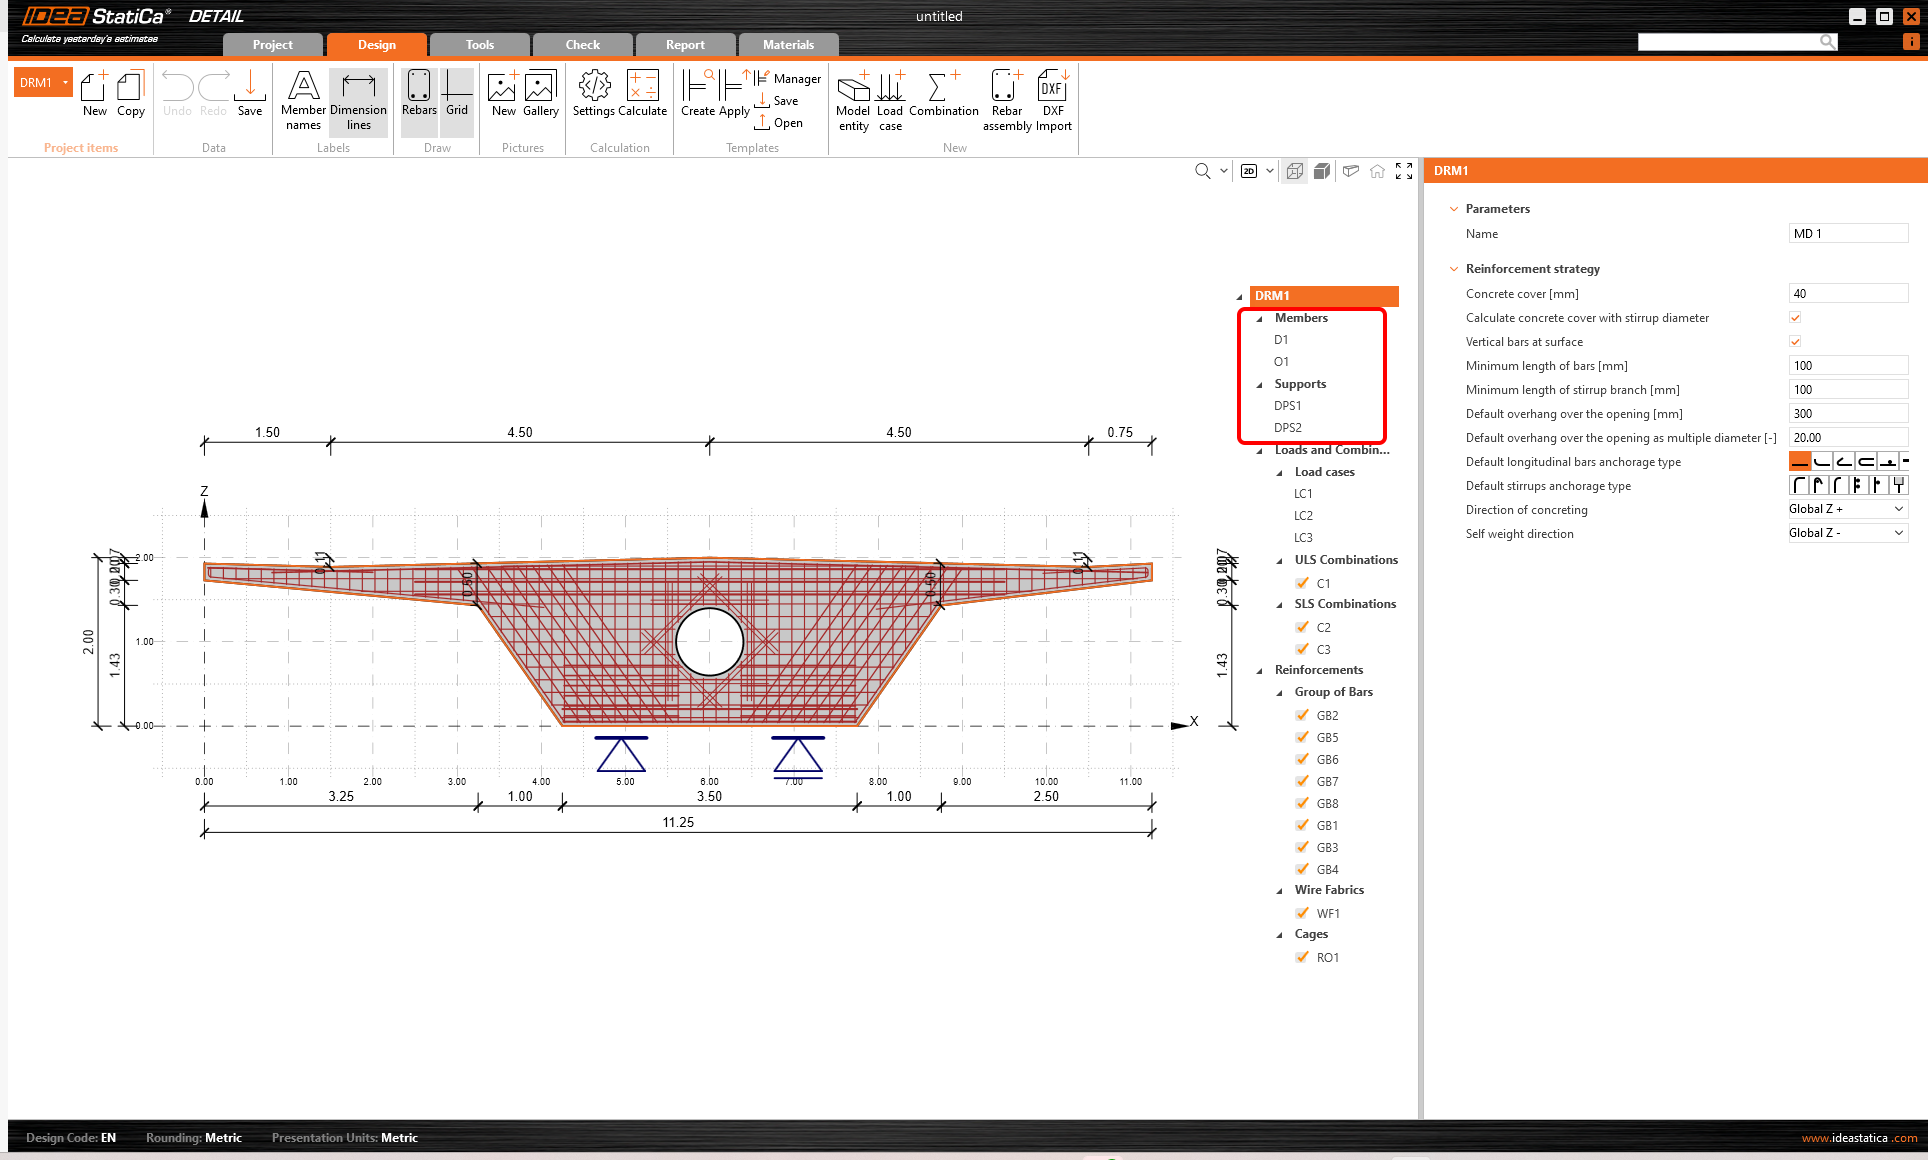The width and height of the screenshot is (1928, 1160).
Task: Uncheck the GB2 group of bars
Action: (1302, 714)
